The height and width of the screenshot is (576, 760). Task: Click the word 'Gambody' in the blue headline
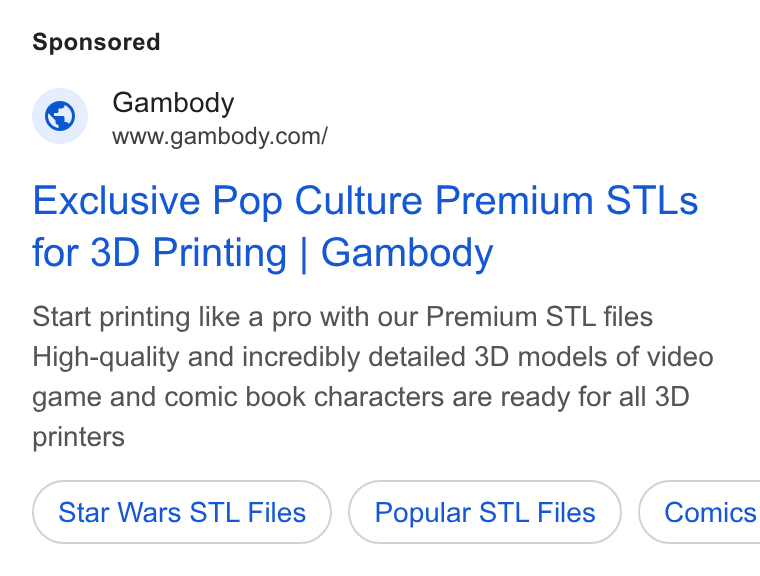(x=407, y=253)
